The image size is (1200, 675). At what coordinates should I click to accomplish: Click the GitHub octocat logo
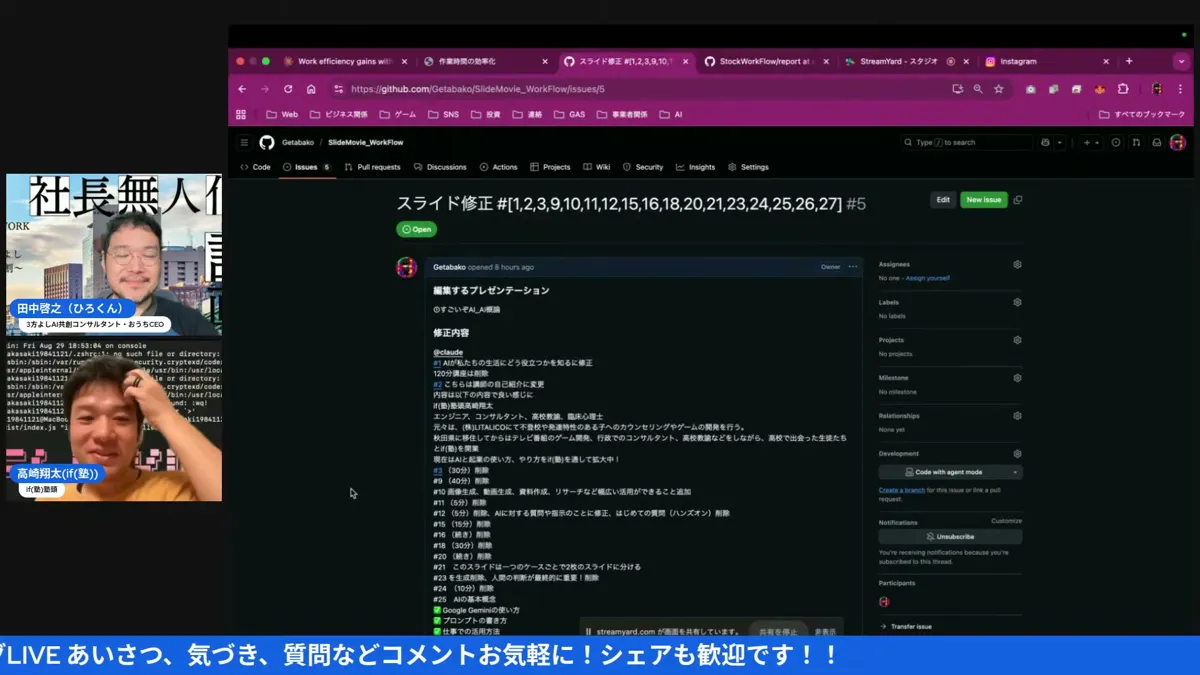pos(267,143)
